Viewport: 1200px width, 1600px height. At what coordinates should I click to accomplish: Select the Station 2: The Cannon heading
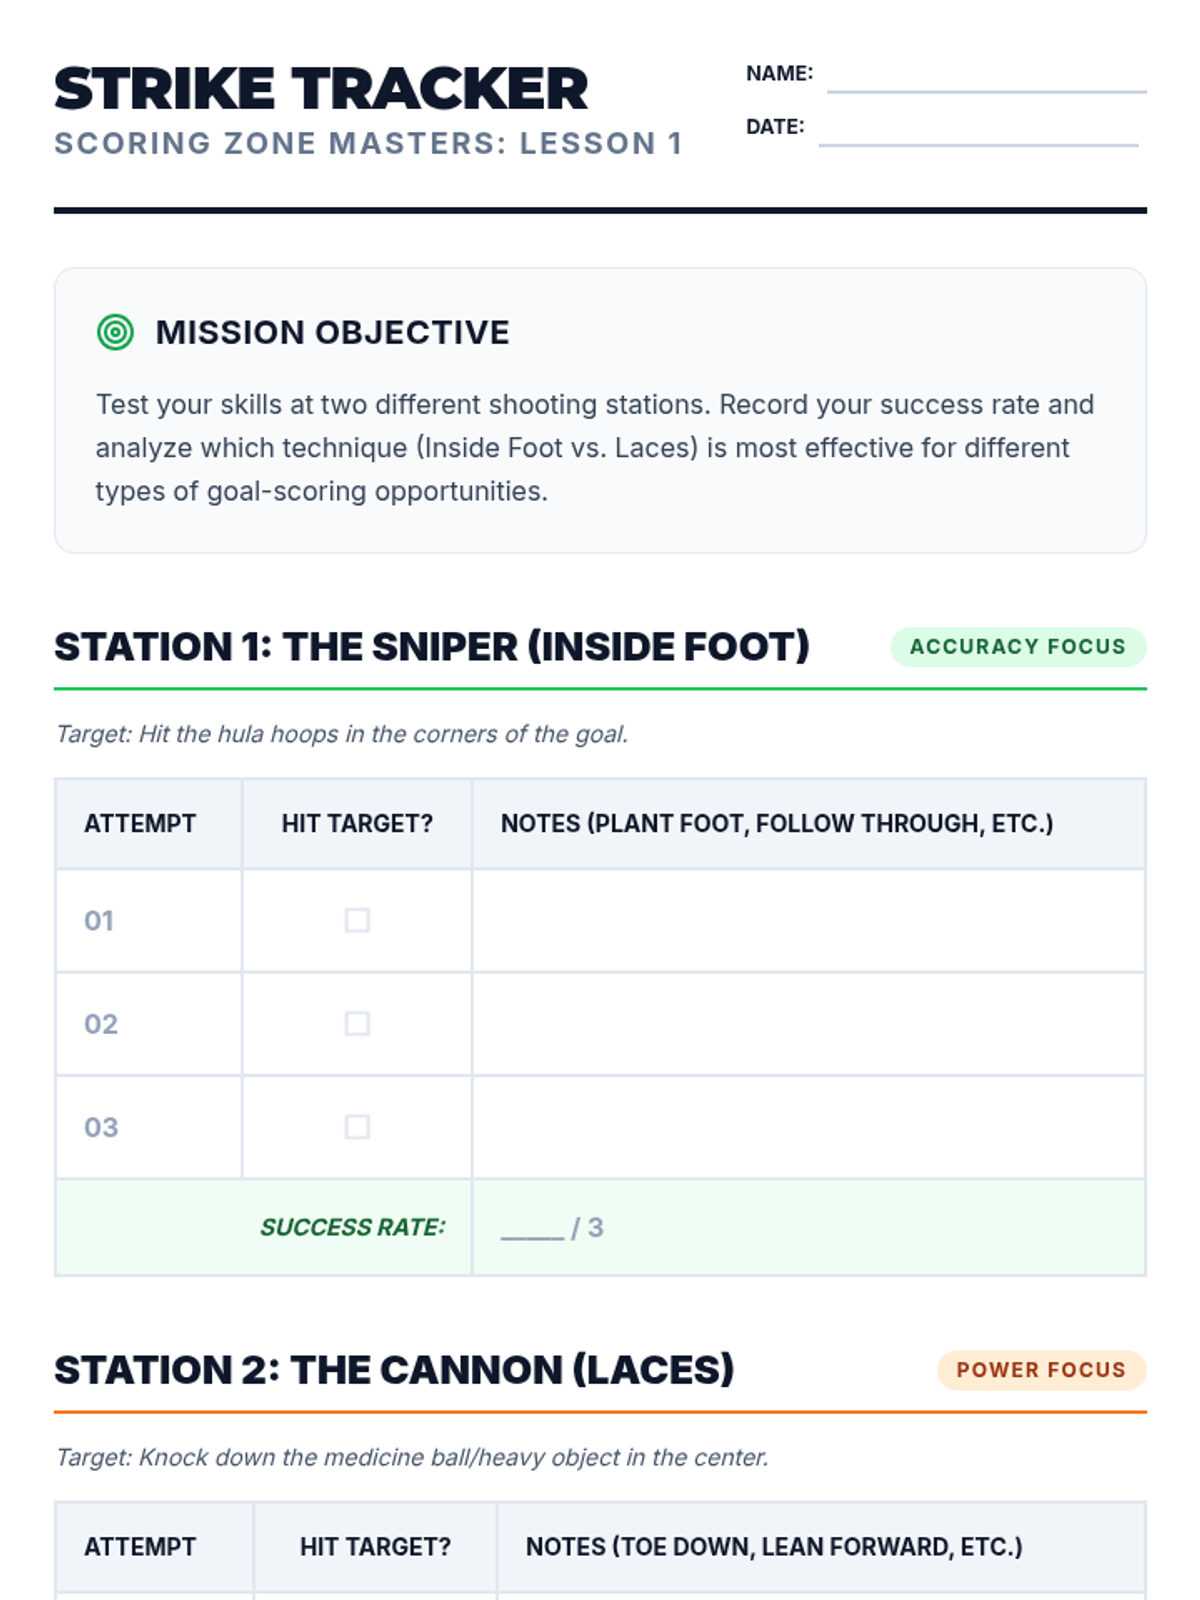coord(394,1370)
